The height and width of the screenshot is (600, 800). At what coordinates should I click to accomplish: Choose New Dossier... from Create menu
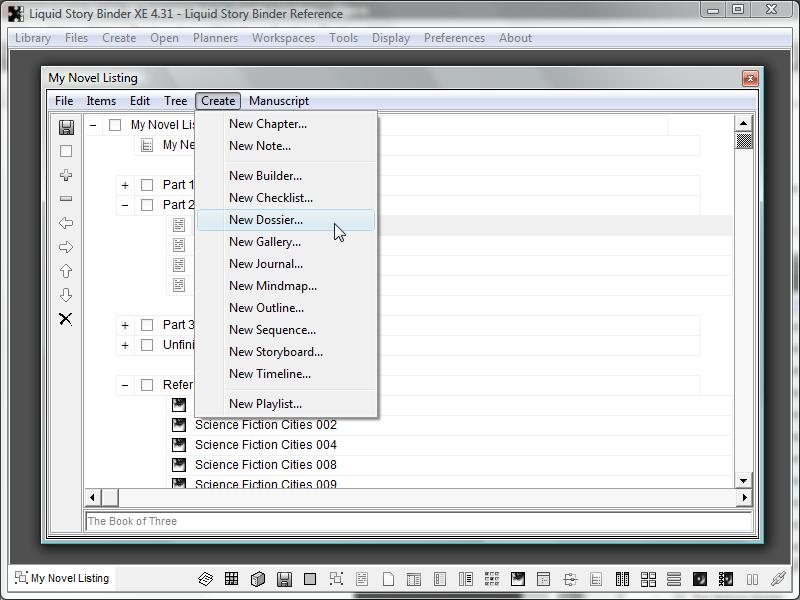(266, 220)
